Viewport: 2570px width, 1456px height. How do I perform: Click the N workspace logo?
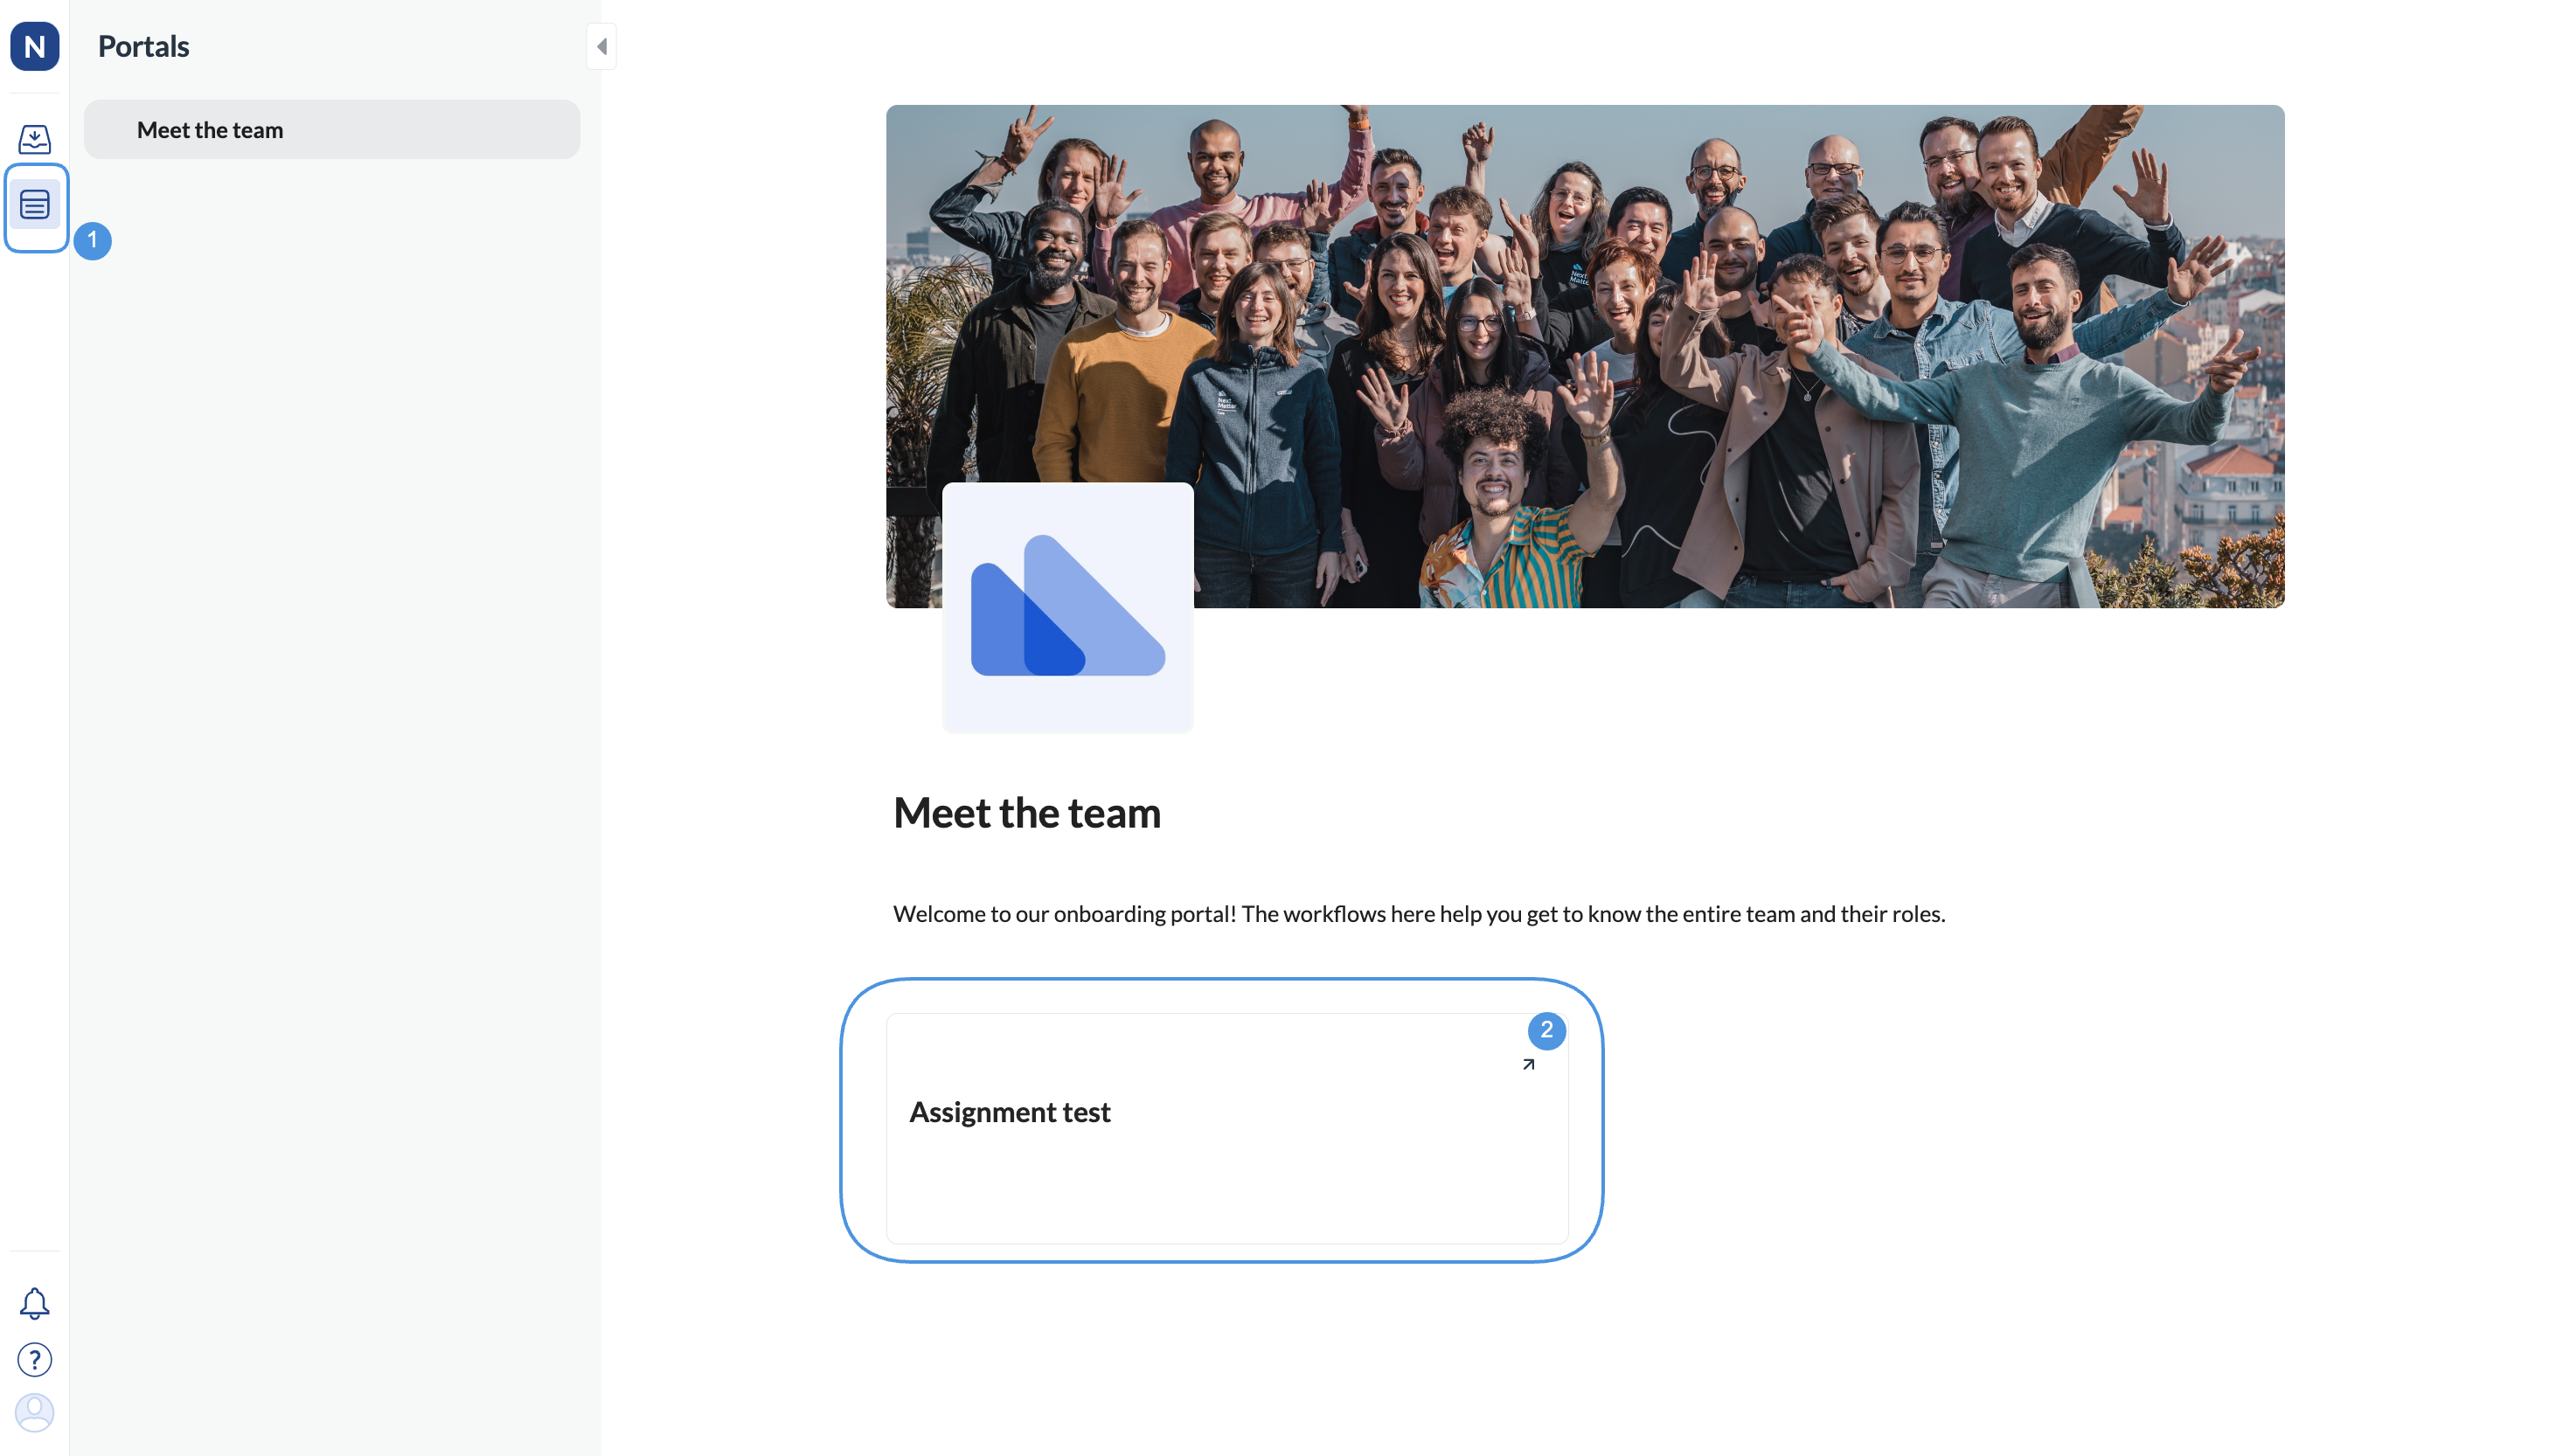pos(34,46)
